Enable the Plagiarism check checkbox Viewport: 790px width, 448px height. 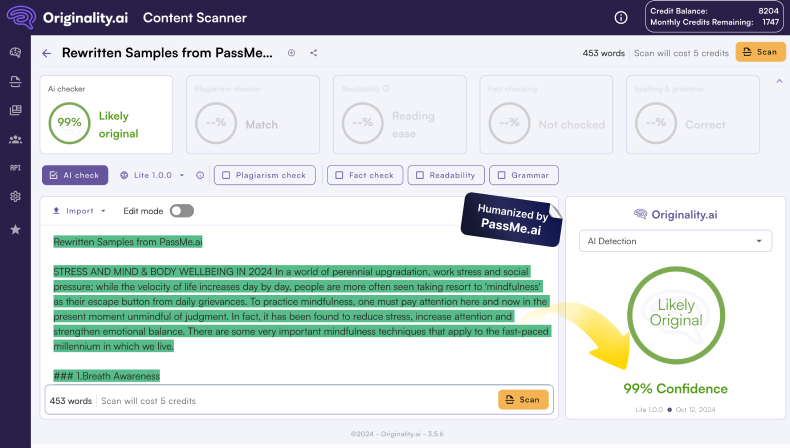click(x=265, y=175)
